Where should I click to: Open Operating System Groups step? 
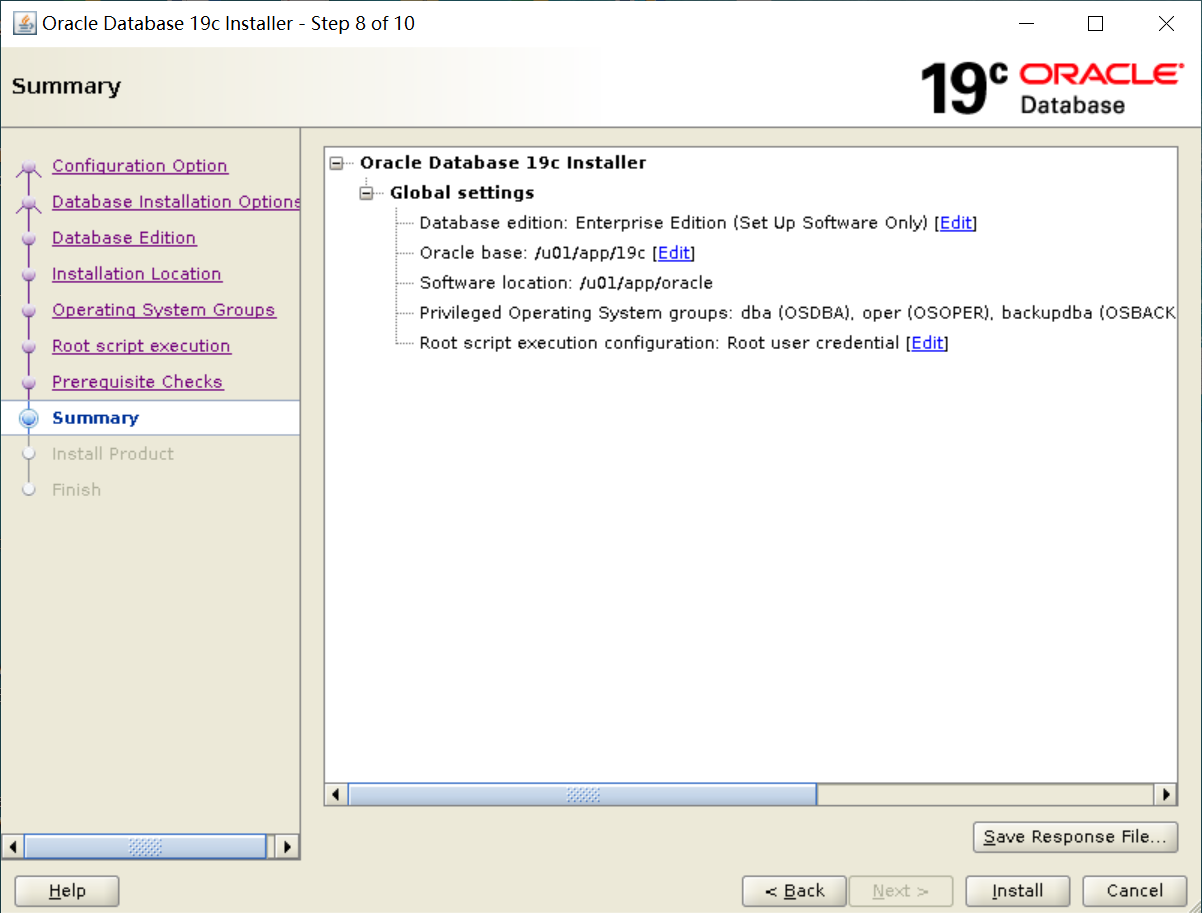tap(164, 310)
